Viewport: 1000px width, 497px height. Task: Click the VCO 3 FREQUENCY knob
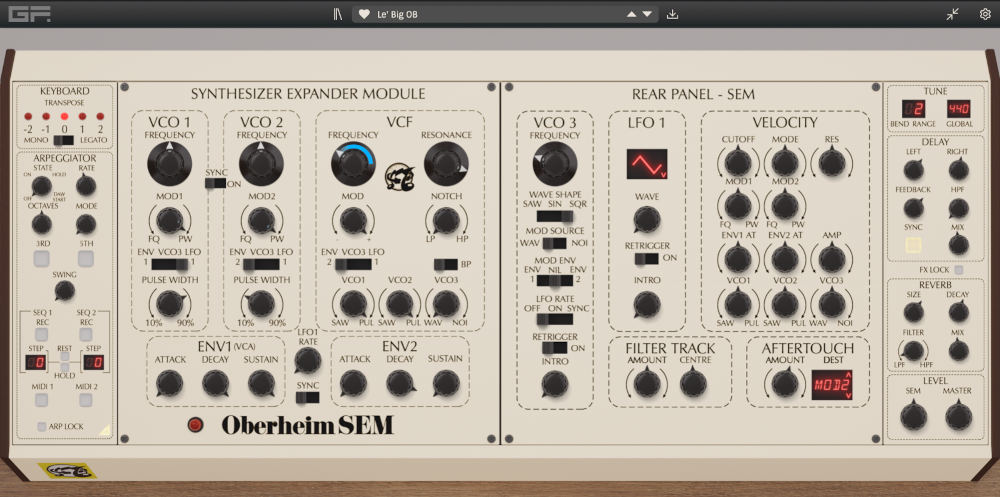click(x=554, y=163)
